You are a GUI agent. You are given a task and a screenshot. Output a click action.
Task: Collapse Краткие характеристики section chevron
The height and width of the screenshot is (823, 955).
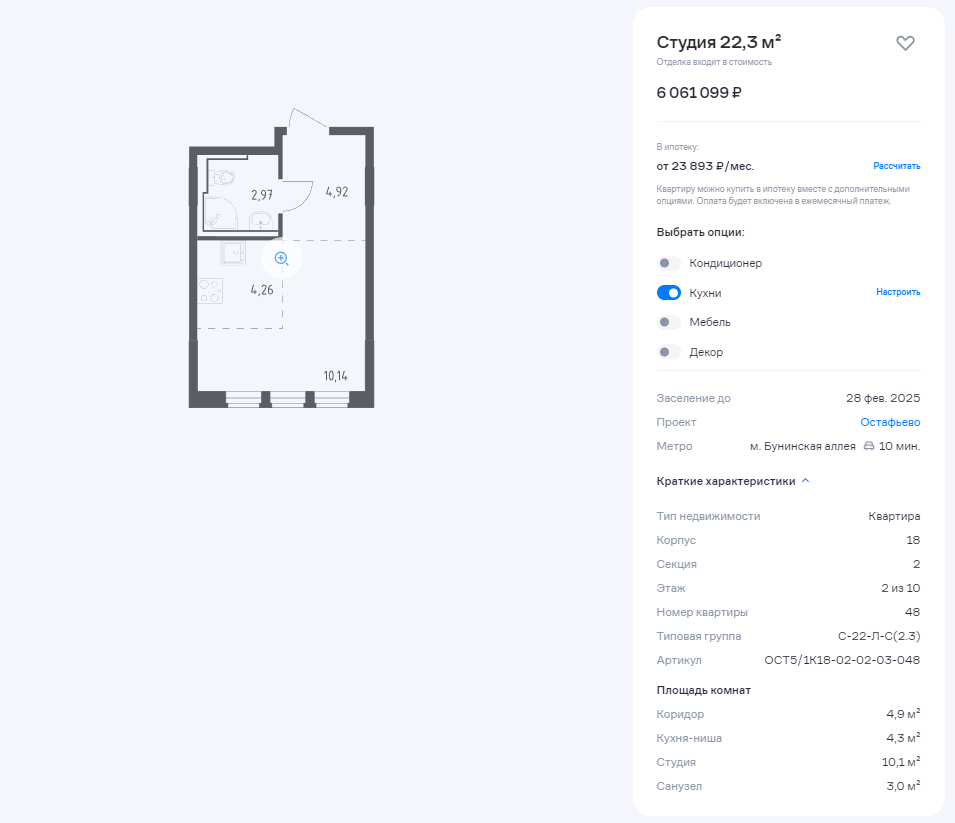coord(806,481)
